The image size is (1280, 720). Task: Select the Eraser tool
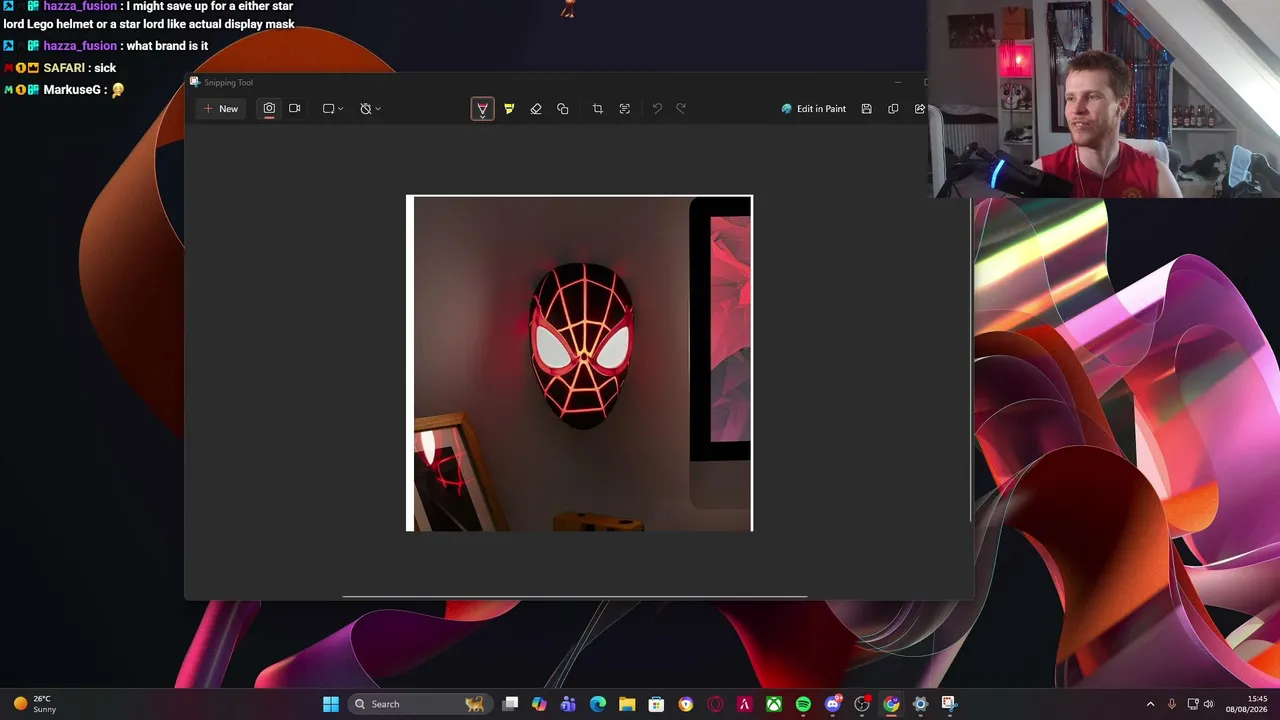coord(536,109)
